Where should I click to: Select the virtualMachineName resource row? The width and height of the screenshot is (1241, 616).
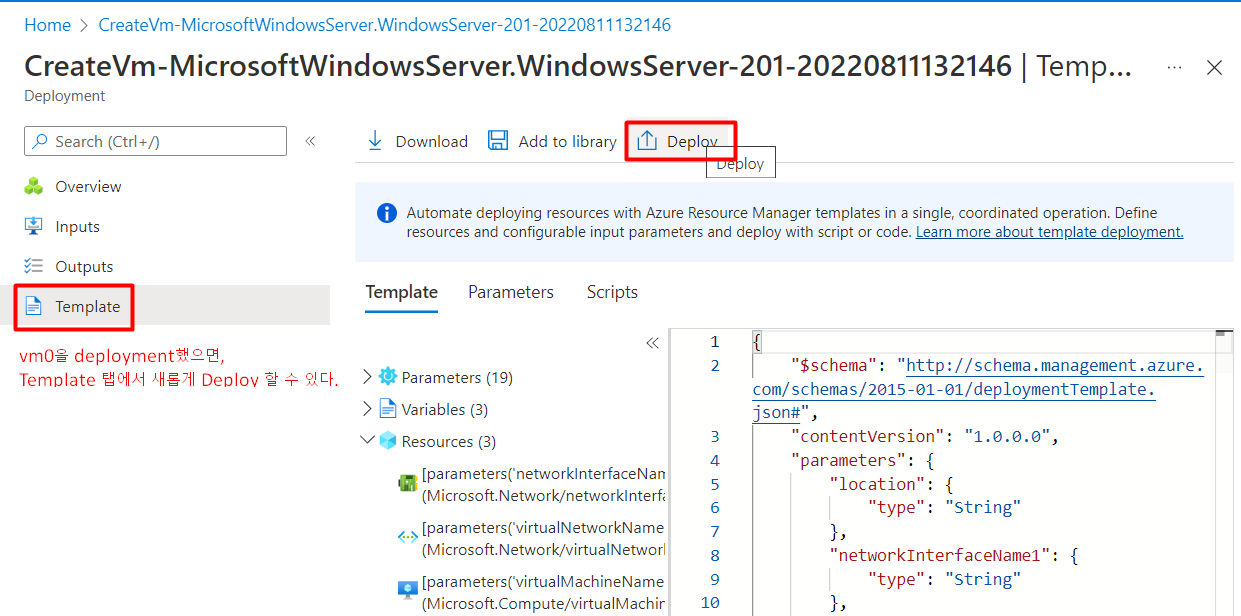tap(531, 591)
